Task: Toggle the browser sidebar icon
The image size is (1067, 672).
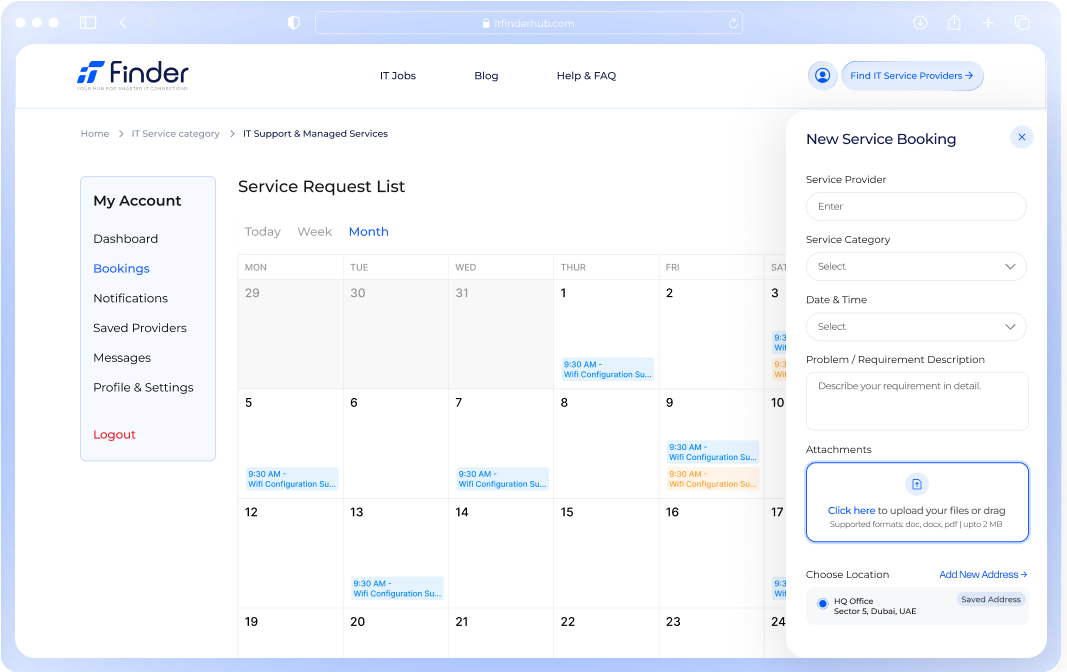Action: click(88, 22)
